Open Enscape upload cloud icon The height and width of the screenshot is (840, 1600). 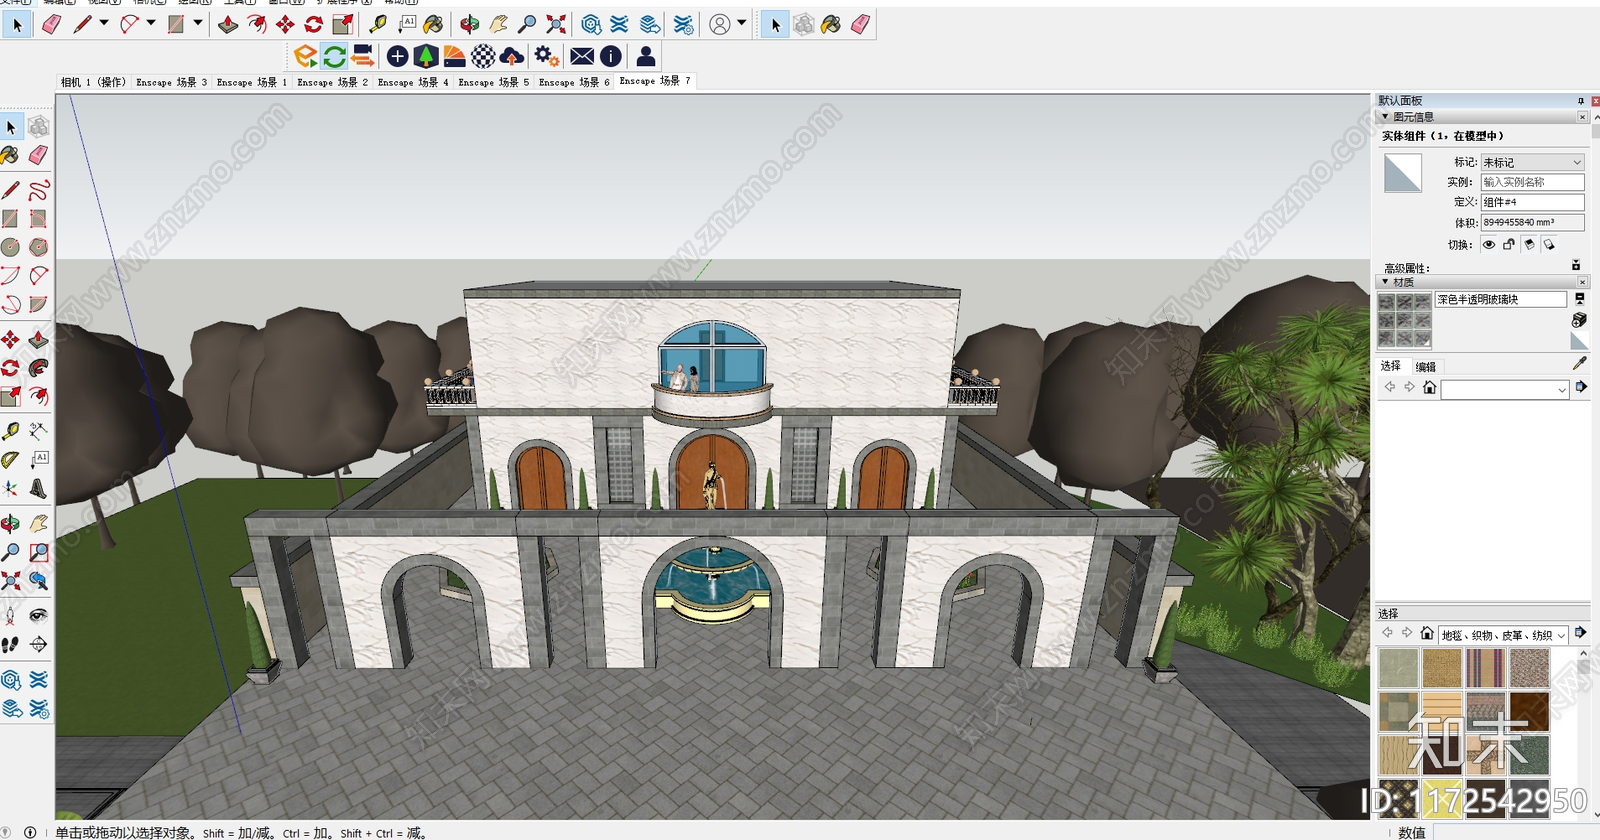coord(512,56)
